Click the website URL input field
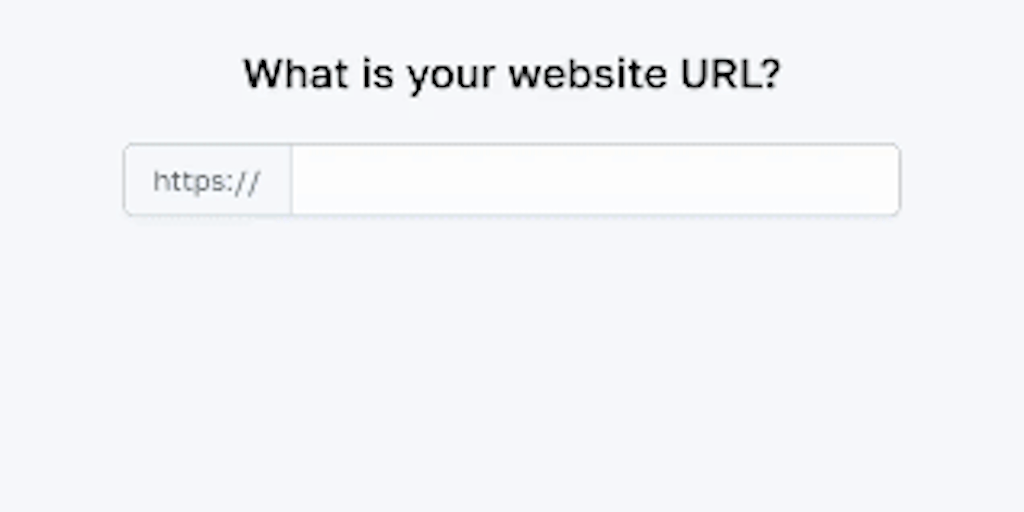Screen dimensions: 1024x512 [x=595, y=180]
